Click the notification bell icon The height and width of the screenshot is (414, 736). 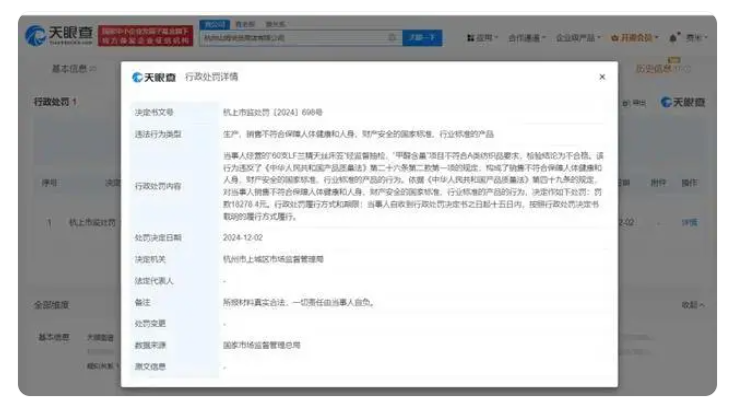click(x=673, y=38)
